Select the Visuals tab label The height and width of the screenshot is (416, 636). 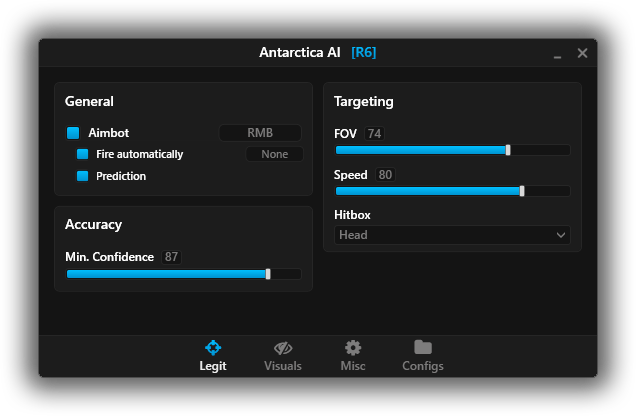[x=283, y=366]
